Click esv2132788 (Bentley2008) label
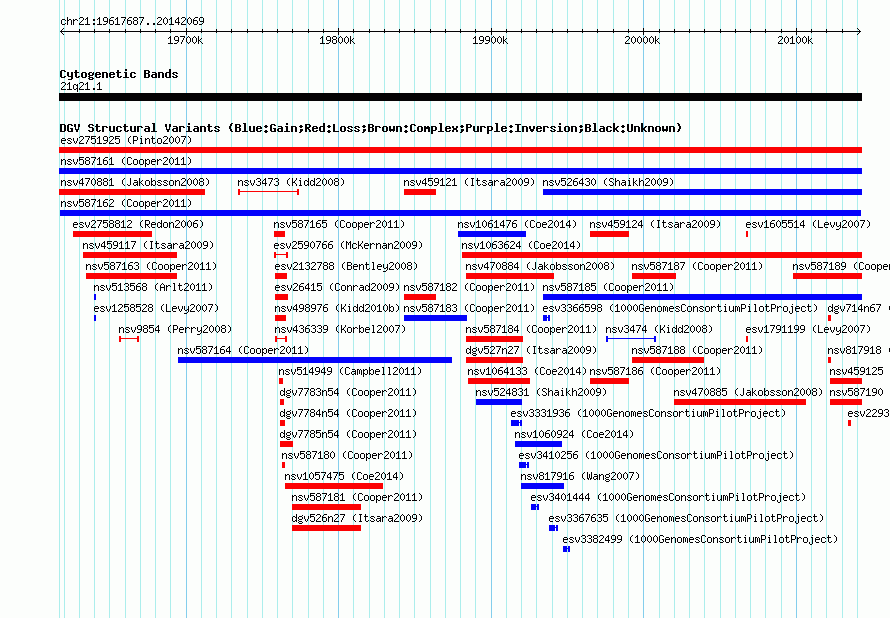The height and width of the screenshot is (618, 890). 346,266
